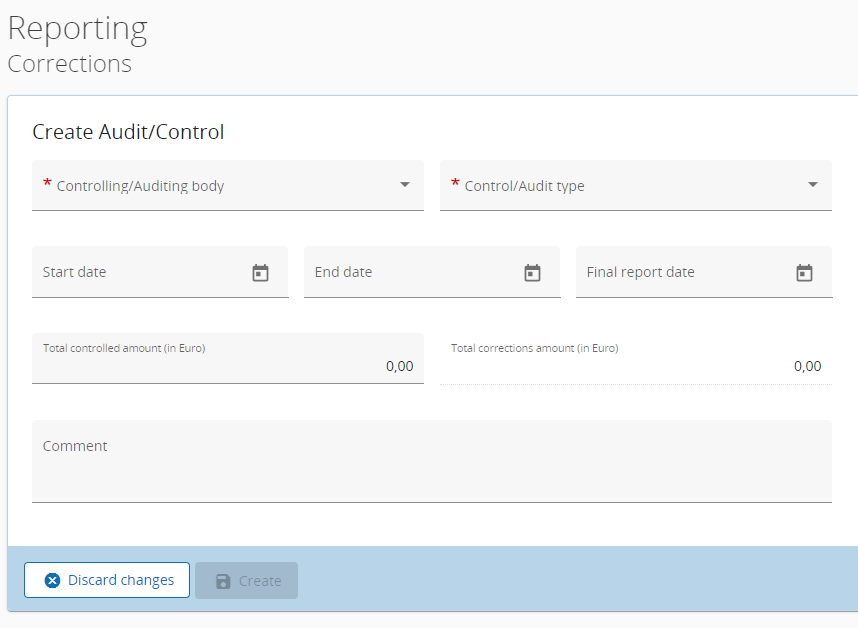Click the Total corrections amount field
Image resolution: width=858 pixels, height=628 pixels.
(x=636, y=366)
